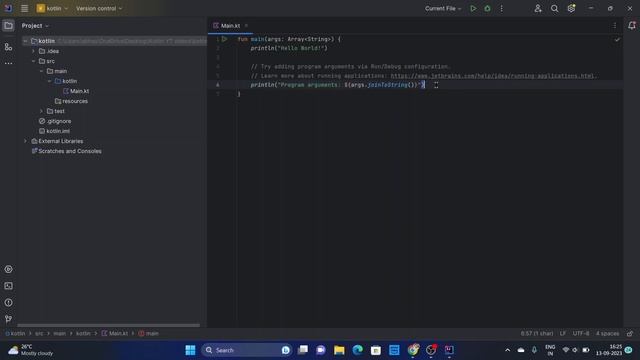Open the kotlin project selector dropdown
640x360 pixels.
53,8
